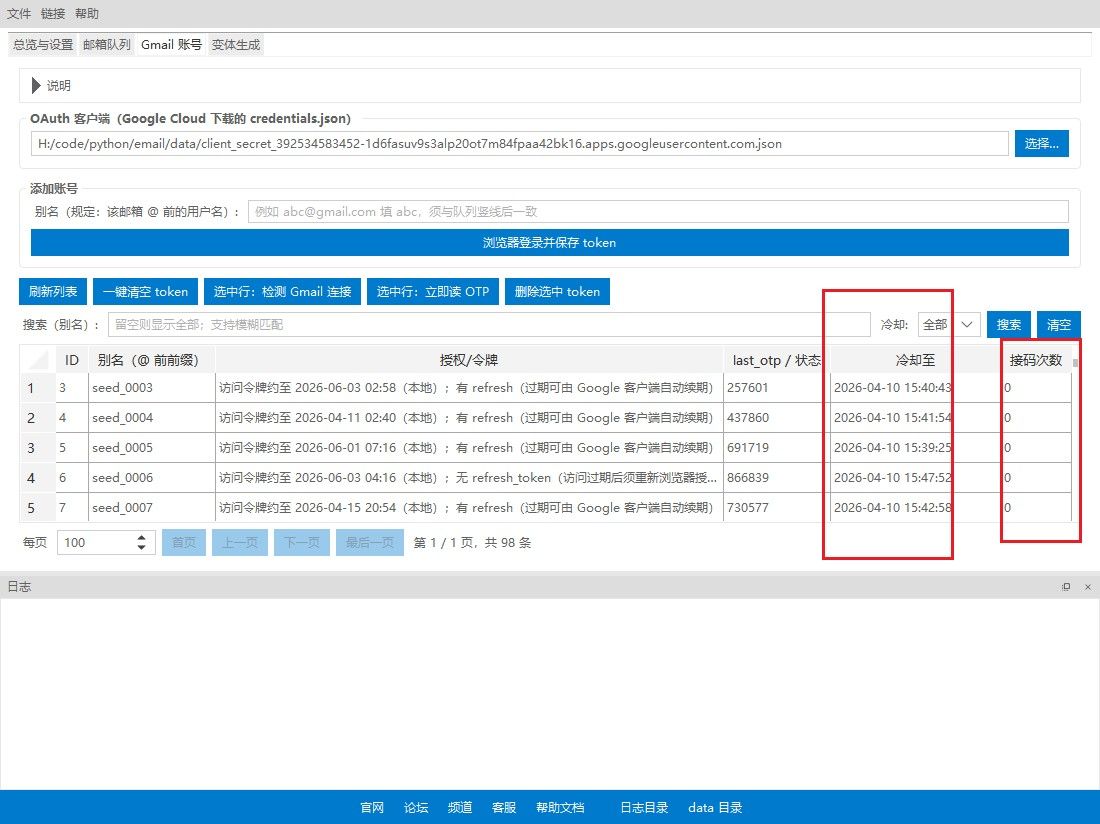The image size is (1100, 824).
Task: Switch to the 变体生成 tab
Action: pyautogui.click(x=236, y=45)
